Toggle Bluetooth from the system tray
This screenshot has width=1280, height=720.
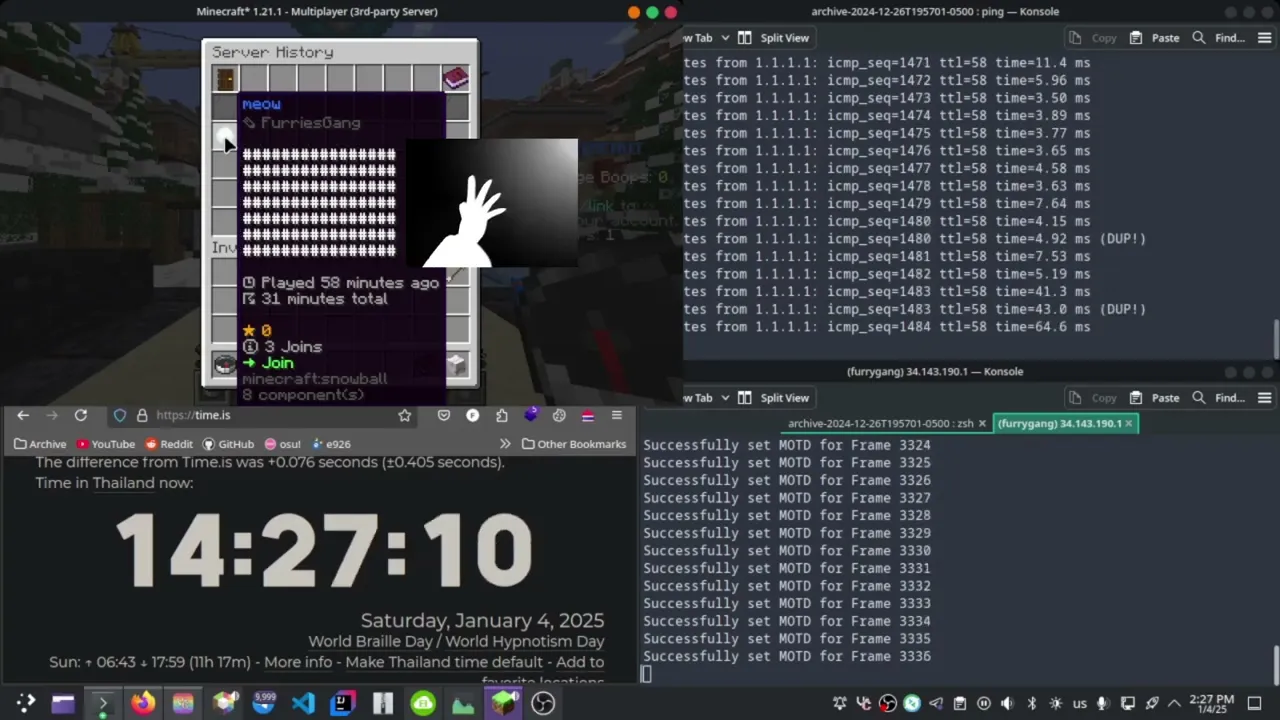pyautogui.click(x=1032, y=703)
